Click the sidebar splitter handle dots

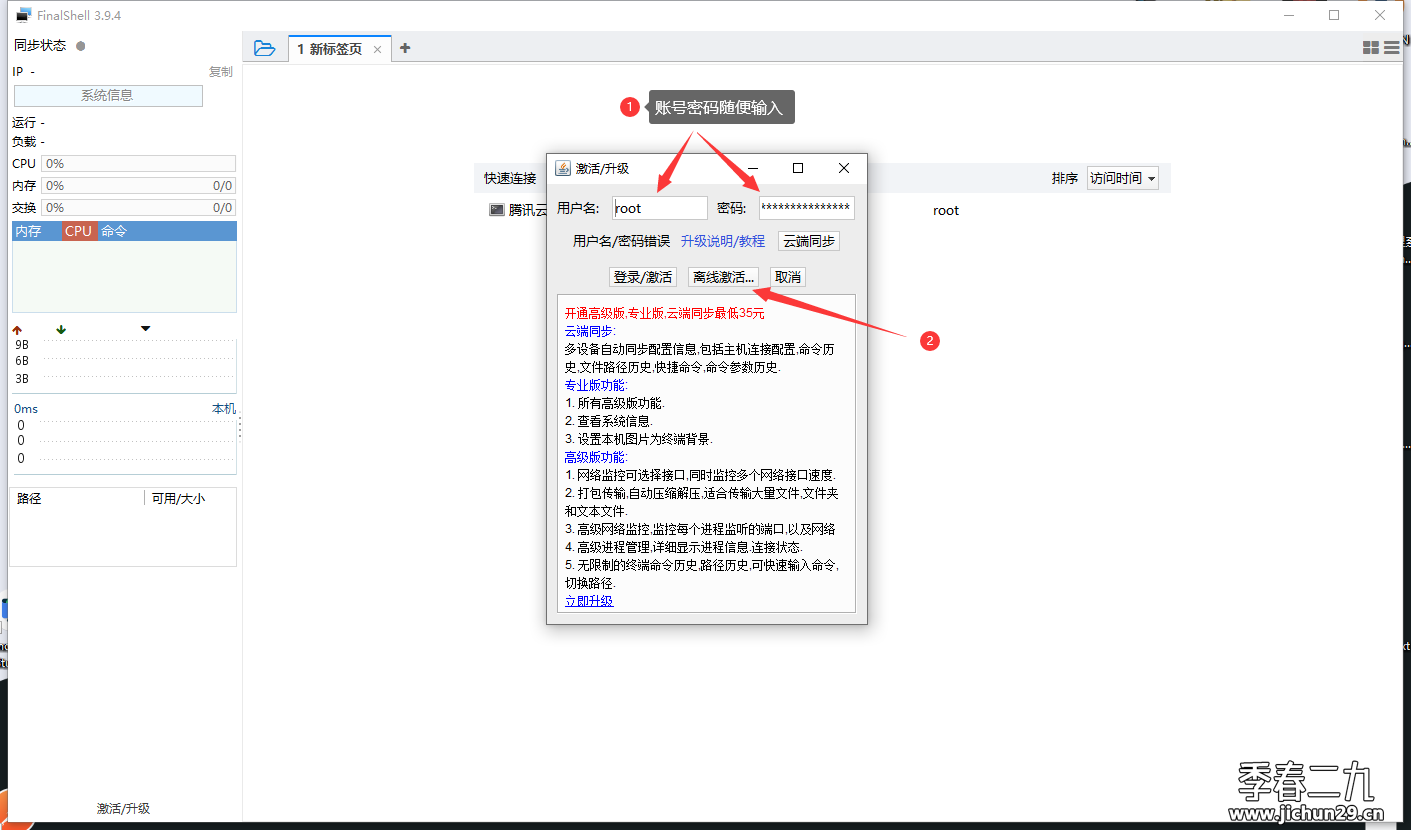point(240,428)
